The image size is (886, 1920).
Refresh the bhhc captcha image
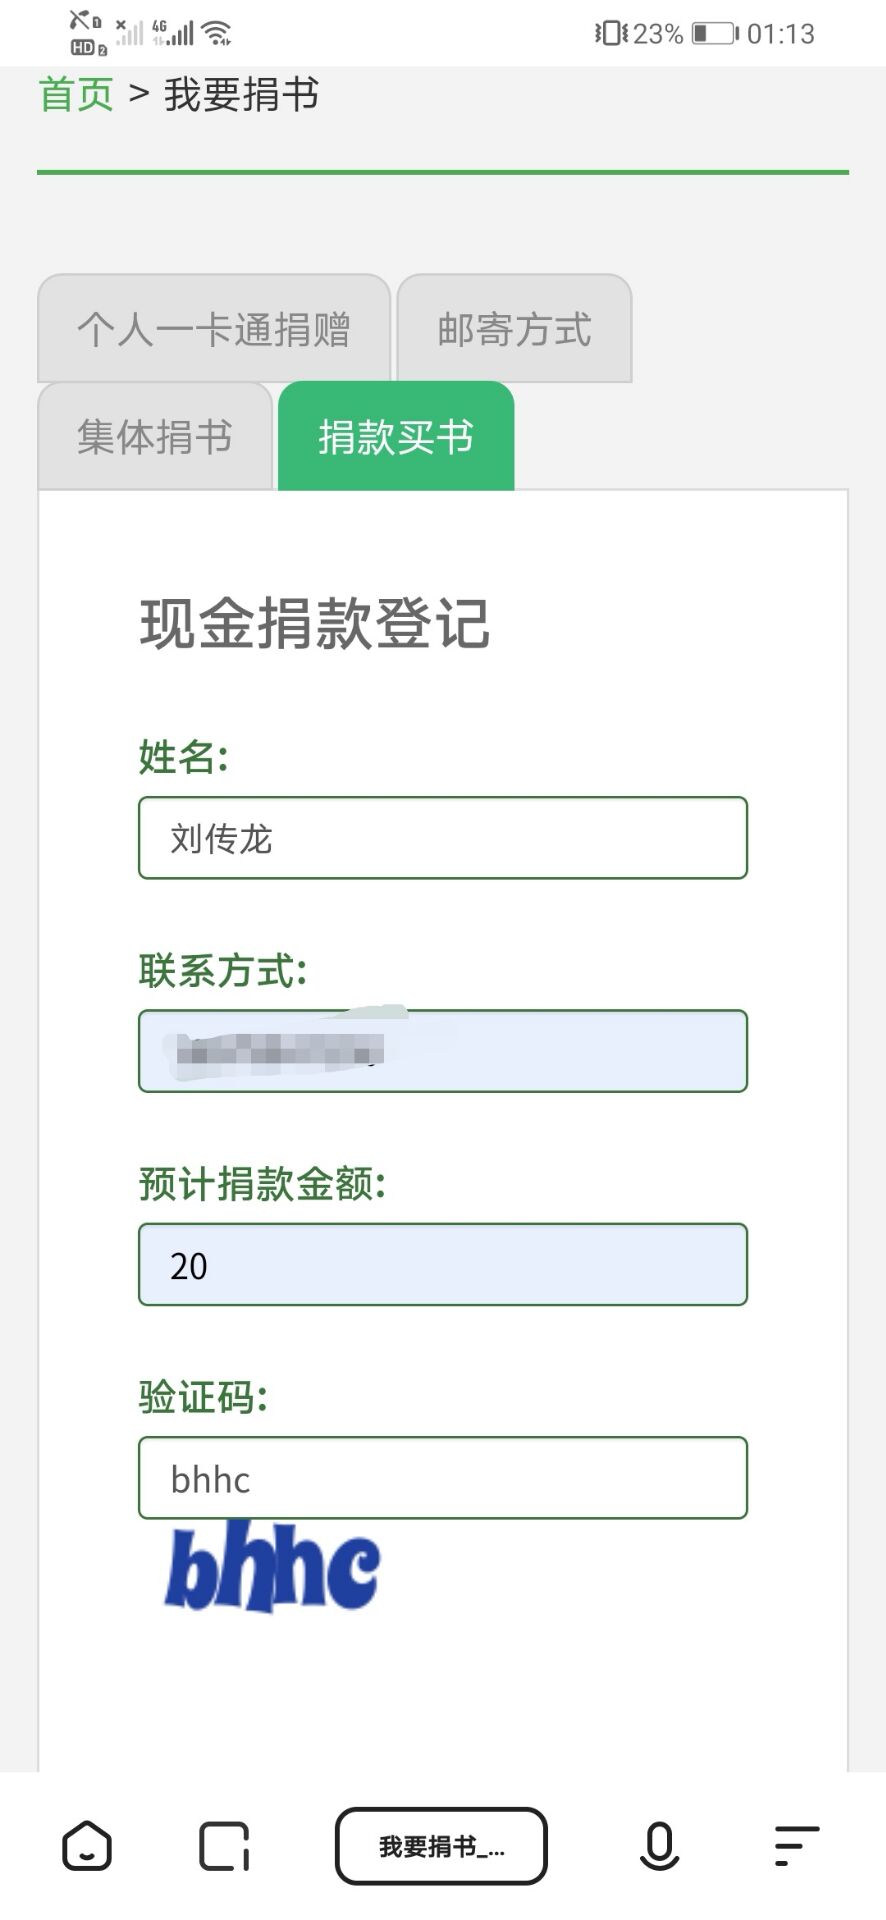(272, 1567)
